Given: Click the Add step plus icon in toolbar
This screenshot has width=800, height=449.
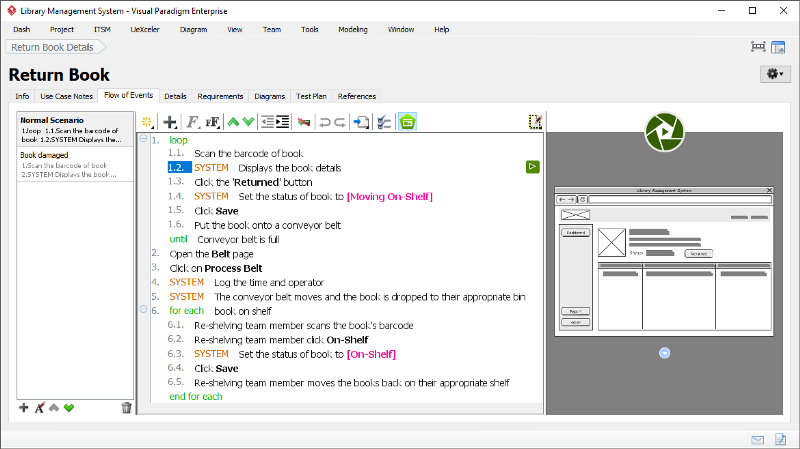Looking at the screenshot, I should (x=170, y=122).
